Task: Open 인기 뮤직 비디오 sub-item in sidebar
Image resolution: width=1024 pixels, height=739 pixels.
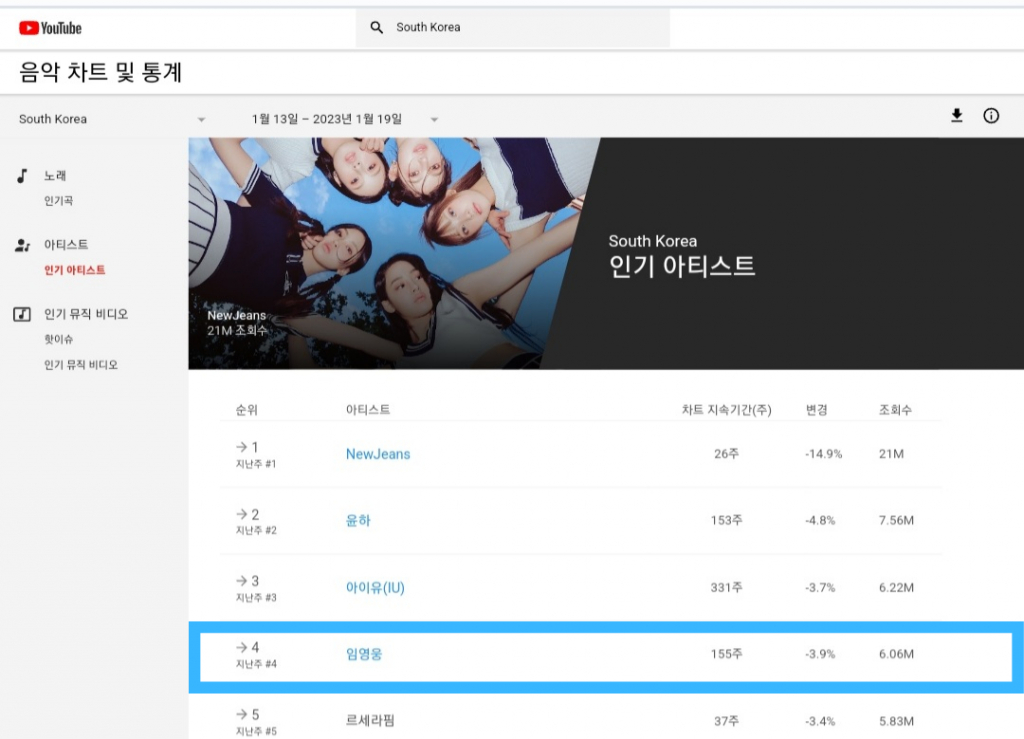Action: 80,365
